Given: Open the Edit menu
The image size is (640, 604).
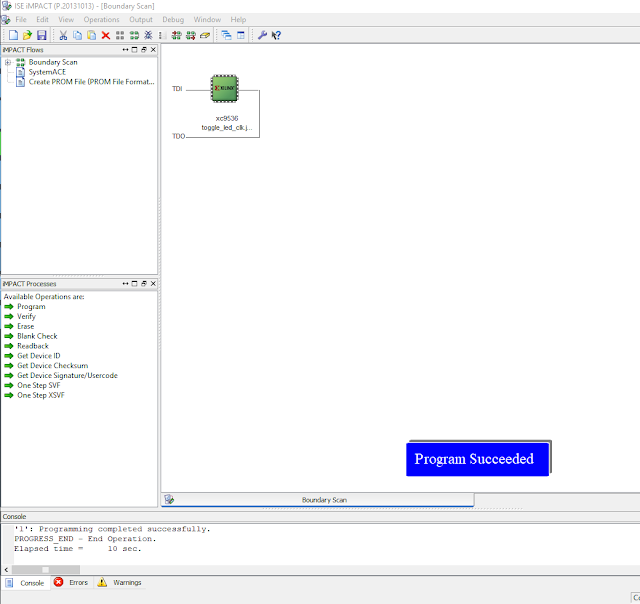Looking at the screenshot, I should pos(42,19).
